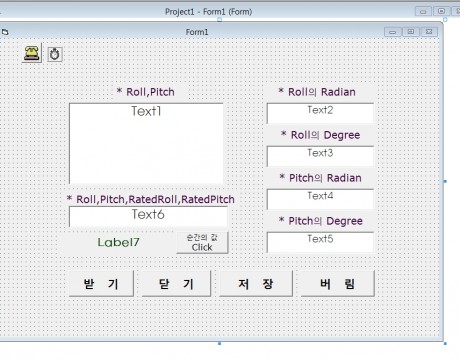Grab the bottom-edge form sizing handle
Image resolution: width=460 pixels, height=360 pixels.
point(219,343)
